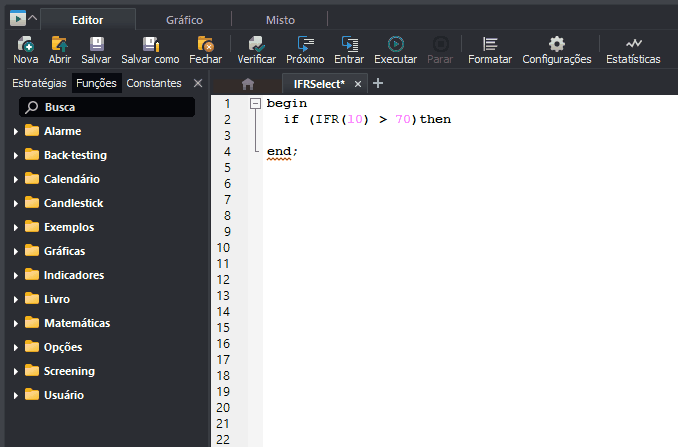Open a file with Abrir icon
The width and height of the screenshot is (678, 447).
coord(60,44)
